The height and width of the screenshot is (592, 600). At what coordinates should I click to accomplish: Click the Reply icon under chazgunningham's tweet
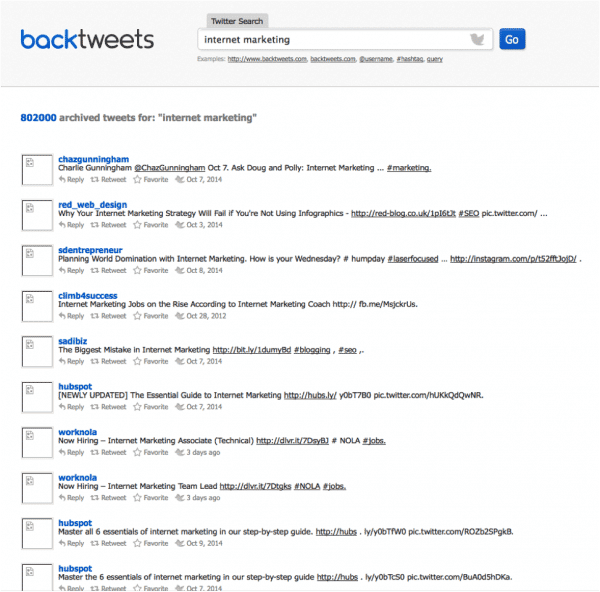click(62, 179)
